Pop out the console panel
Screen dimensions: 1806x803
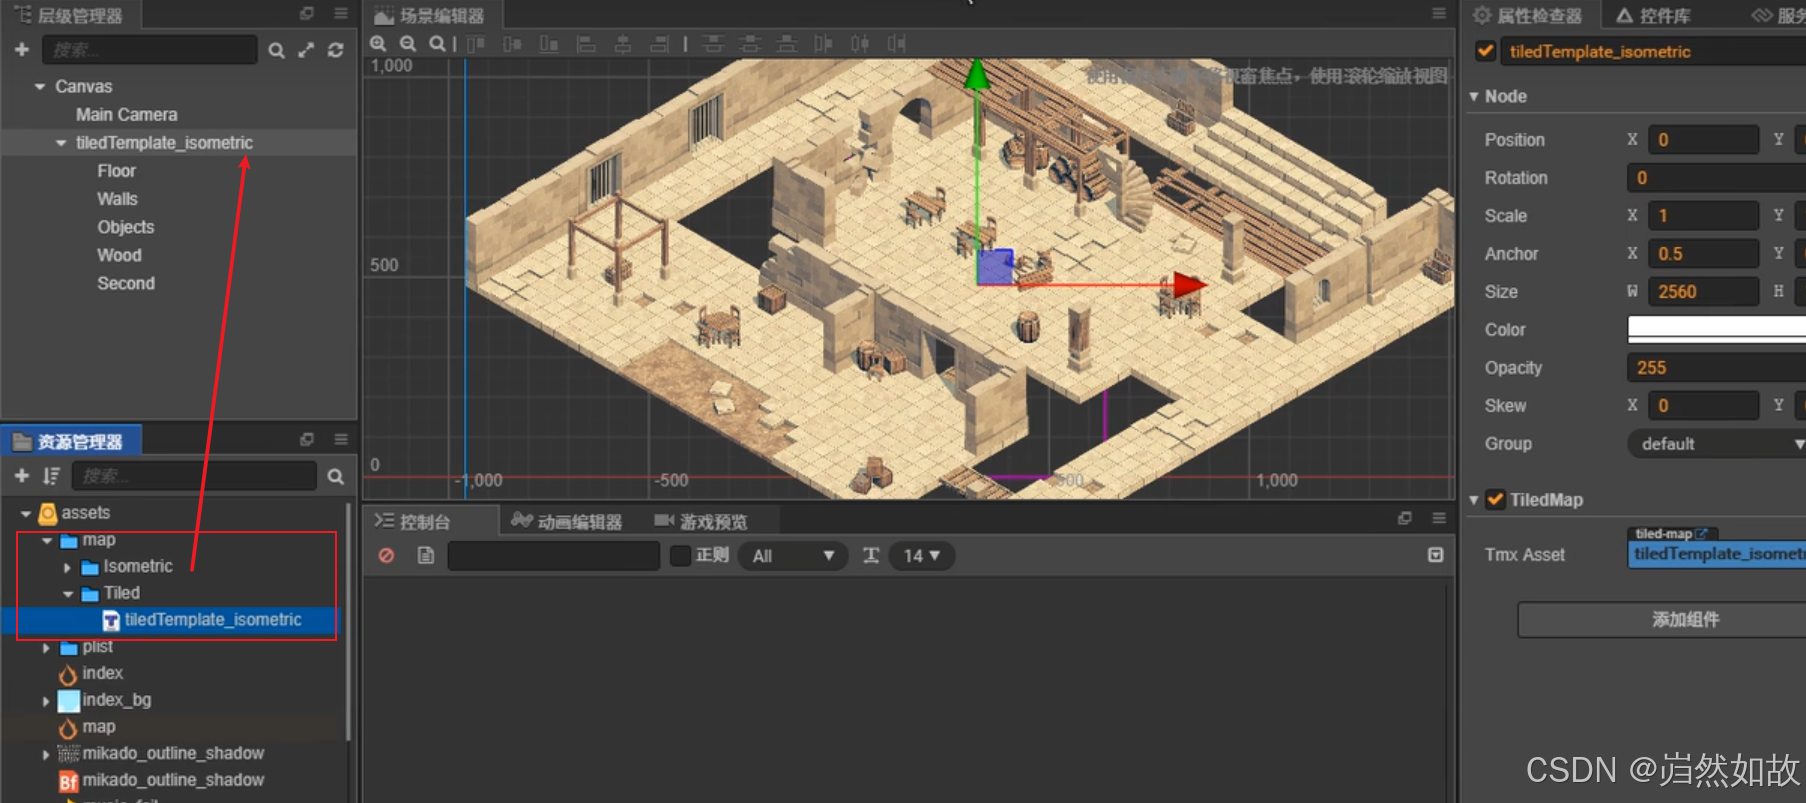click(x=1405, y=518)
